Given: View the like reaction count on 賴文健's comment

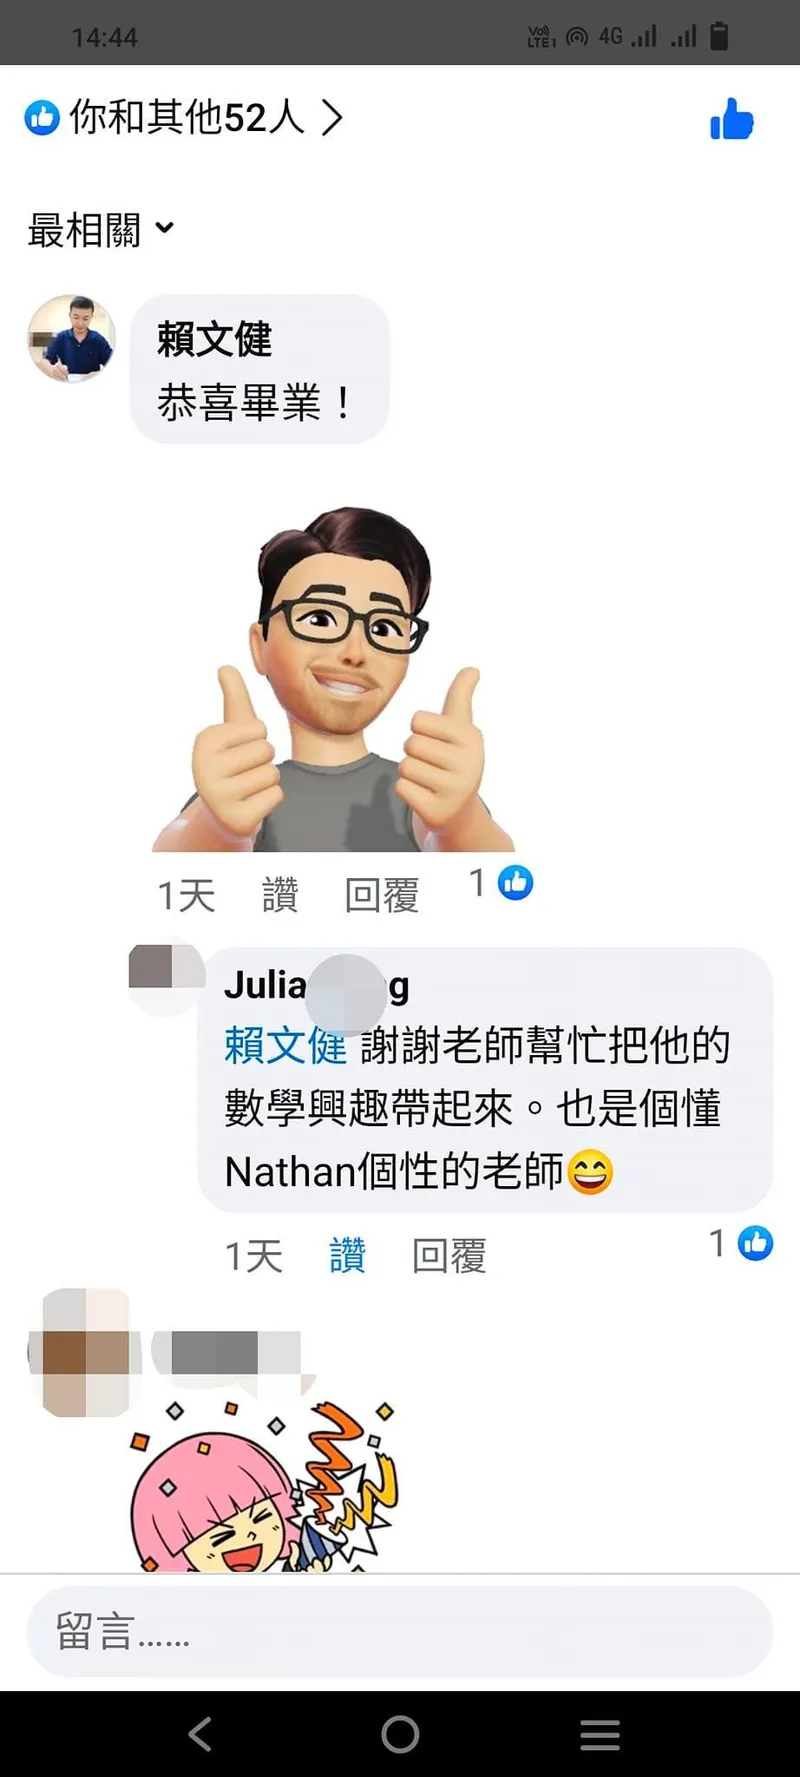Looking at the screenshot, I should coord(501,883).
